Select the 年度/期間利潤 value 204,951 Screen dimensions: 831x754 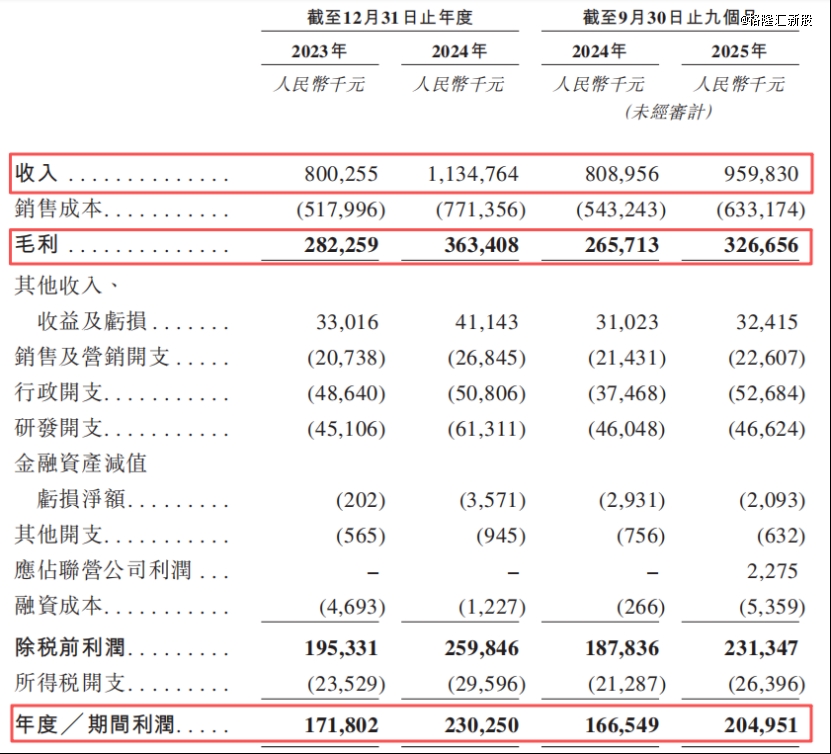click(761, 724)
